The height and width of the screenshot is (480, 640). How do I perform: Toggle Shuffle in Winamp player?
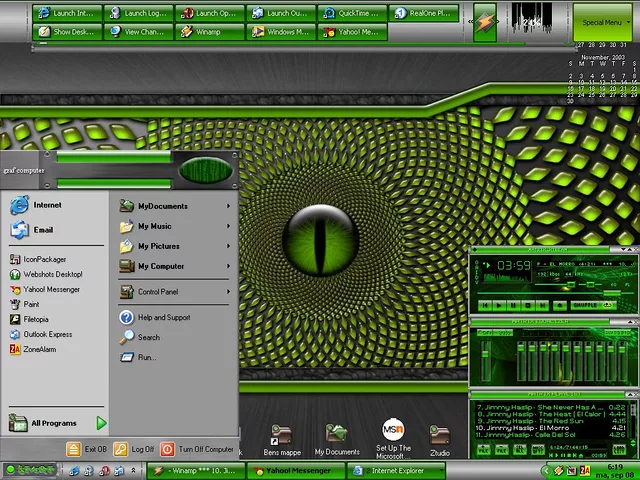(x=585, y=305)
